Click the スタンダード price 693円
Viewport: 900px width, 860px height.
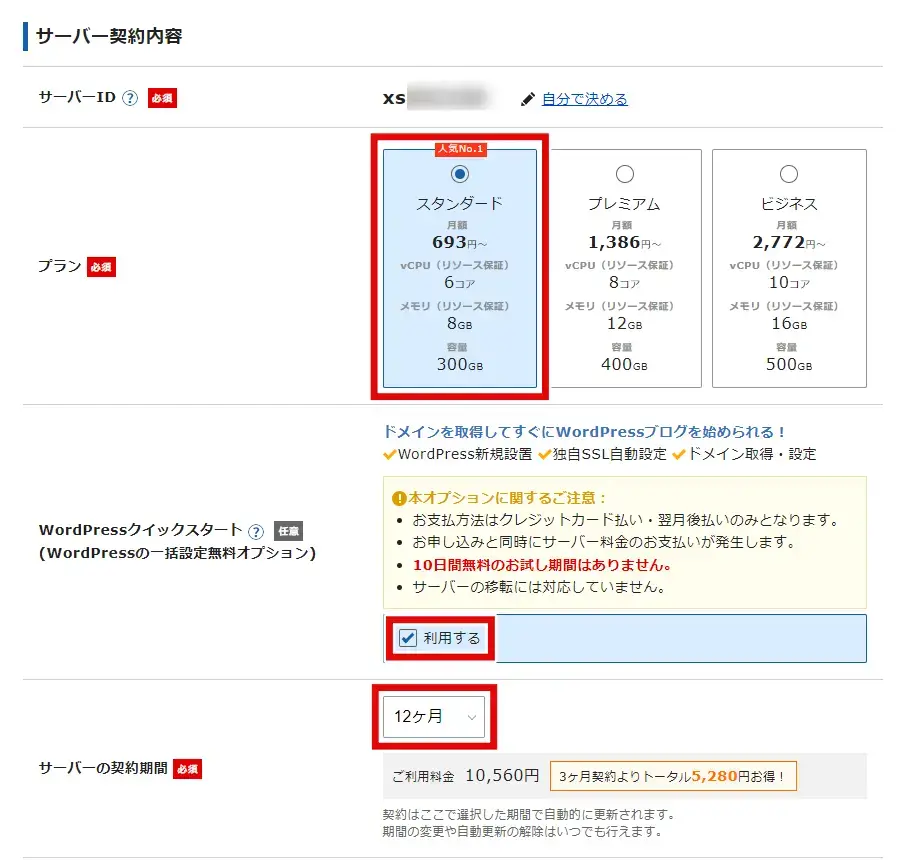[460, 242]
